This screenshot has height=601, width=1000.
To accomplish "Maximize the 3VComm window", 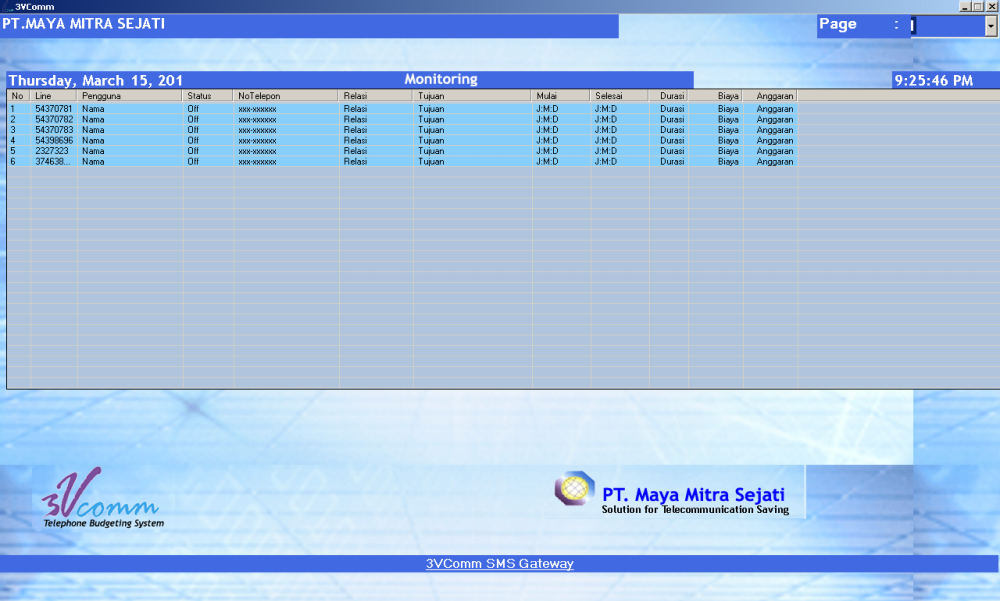I will (x=977, y=6).
